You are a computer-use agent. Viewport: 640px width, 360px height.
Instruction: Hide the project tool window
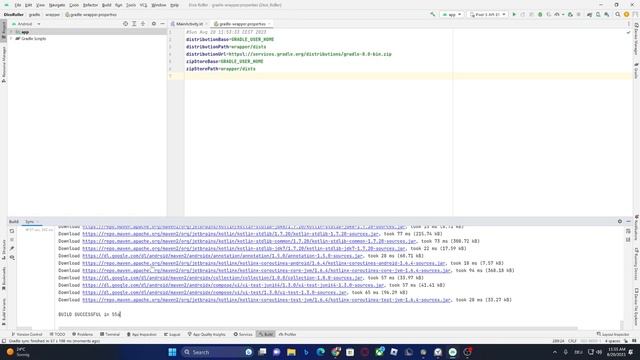tap(162, 24)
